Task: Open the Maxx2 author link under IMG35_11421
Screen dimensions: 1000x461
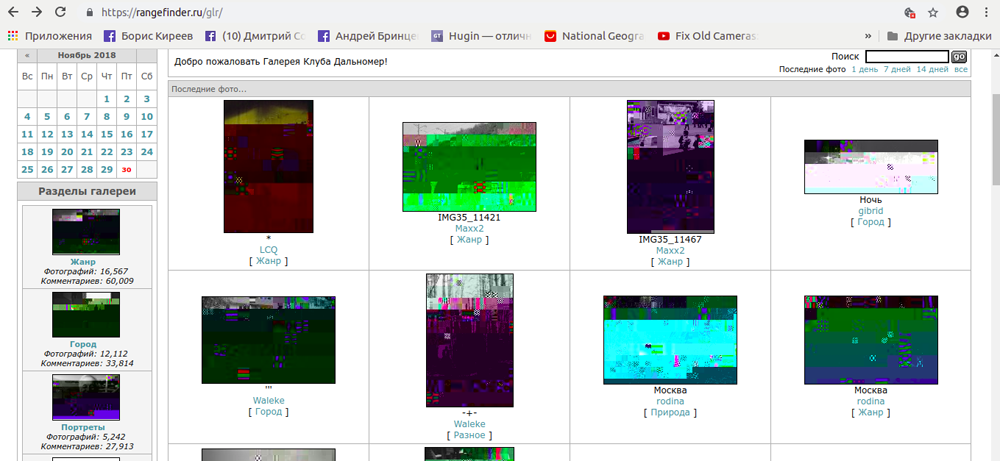Action: 469,229
